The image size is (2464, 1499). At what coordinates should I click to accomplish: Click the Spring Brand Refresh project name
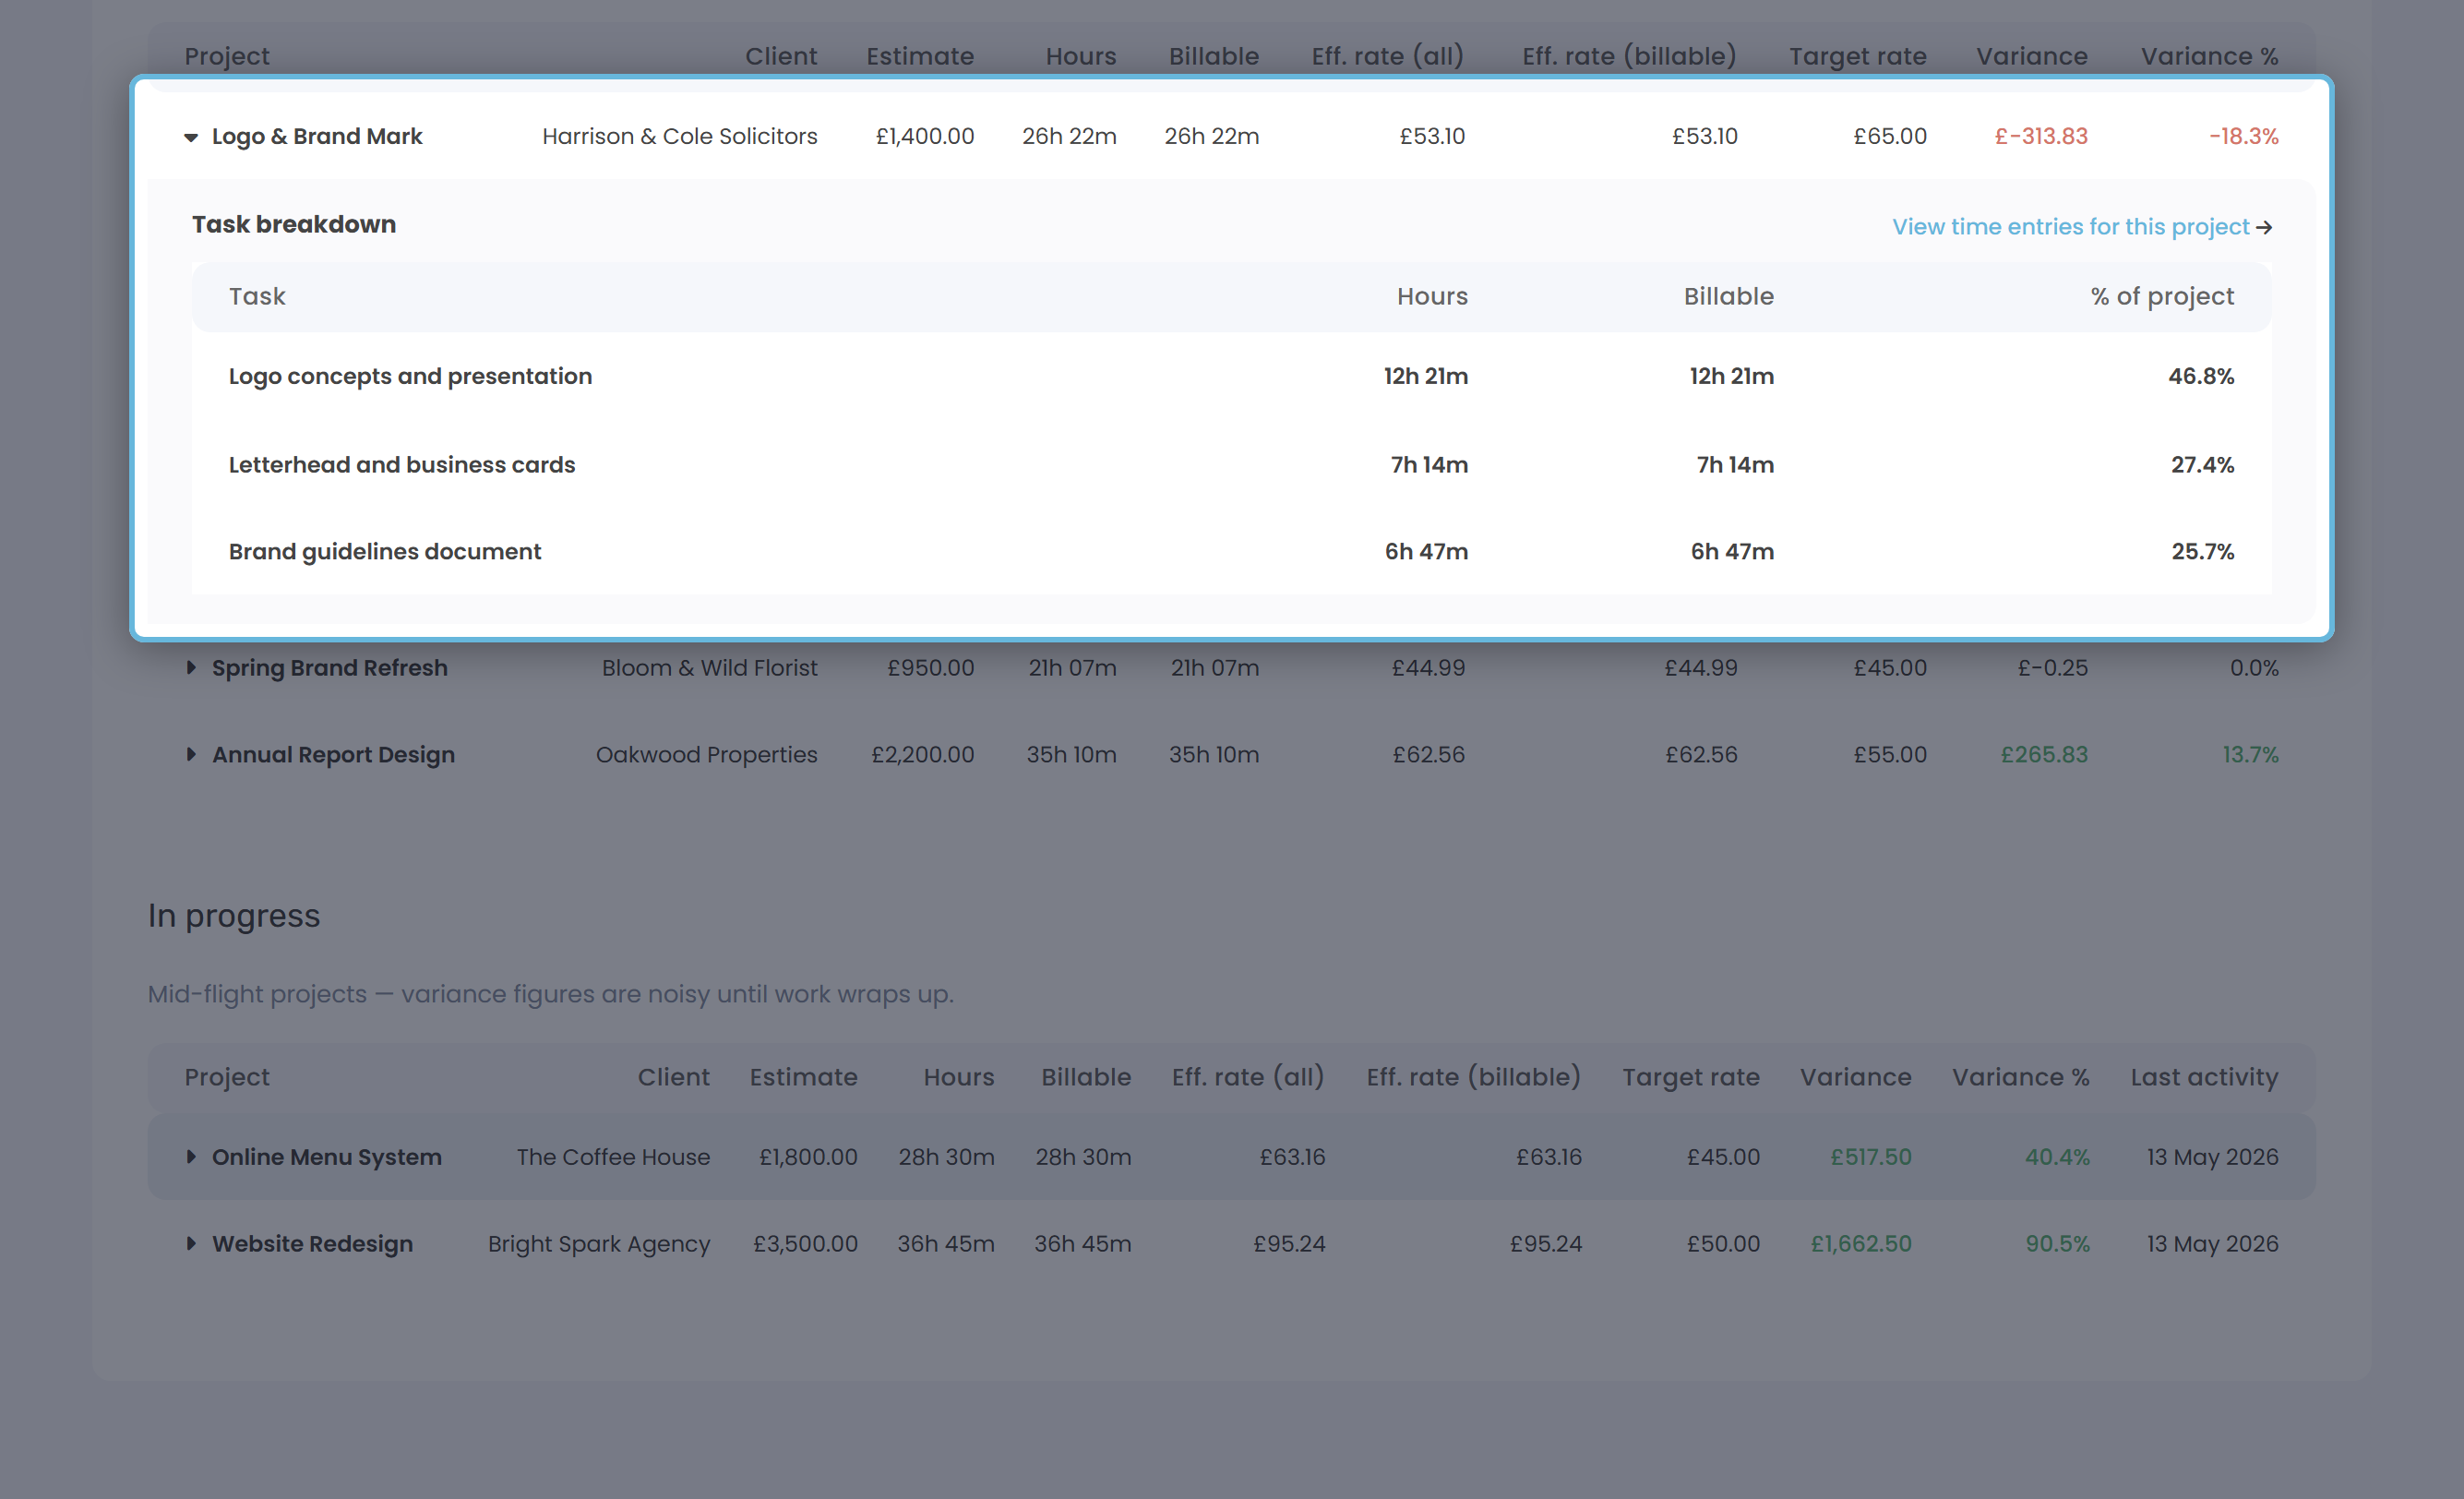pos(330,667)
